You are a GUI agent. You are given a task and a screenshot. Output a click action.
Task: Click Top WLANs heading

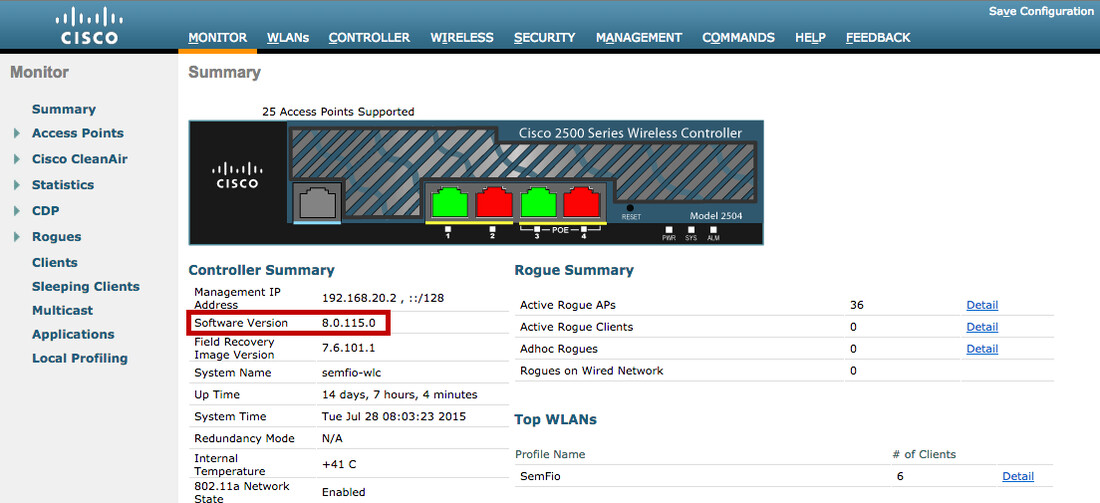[556, 420]
